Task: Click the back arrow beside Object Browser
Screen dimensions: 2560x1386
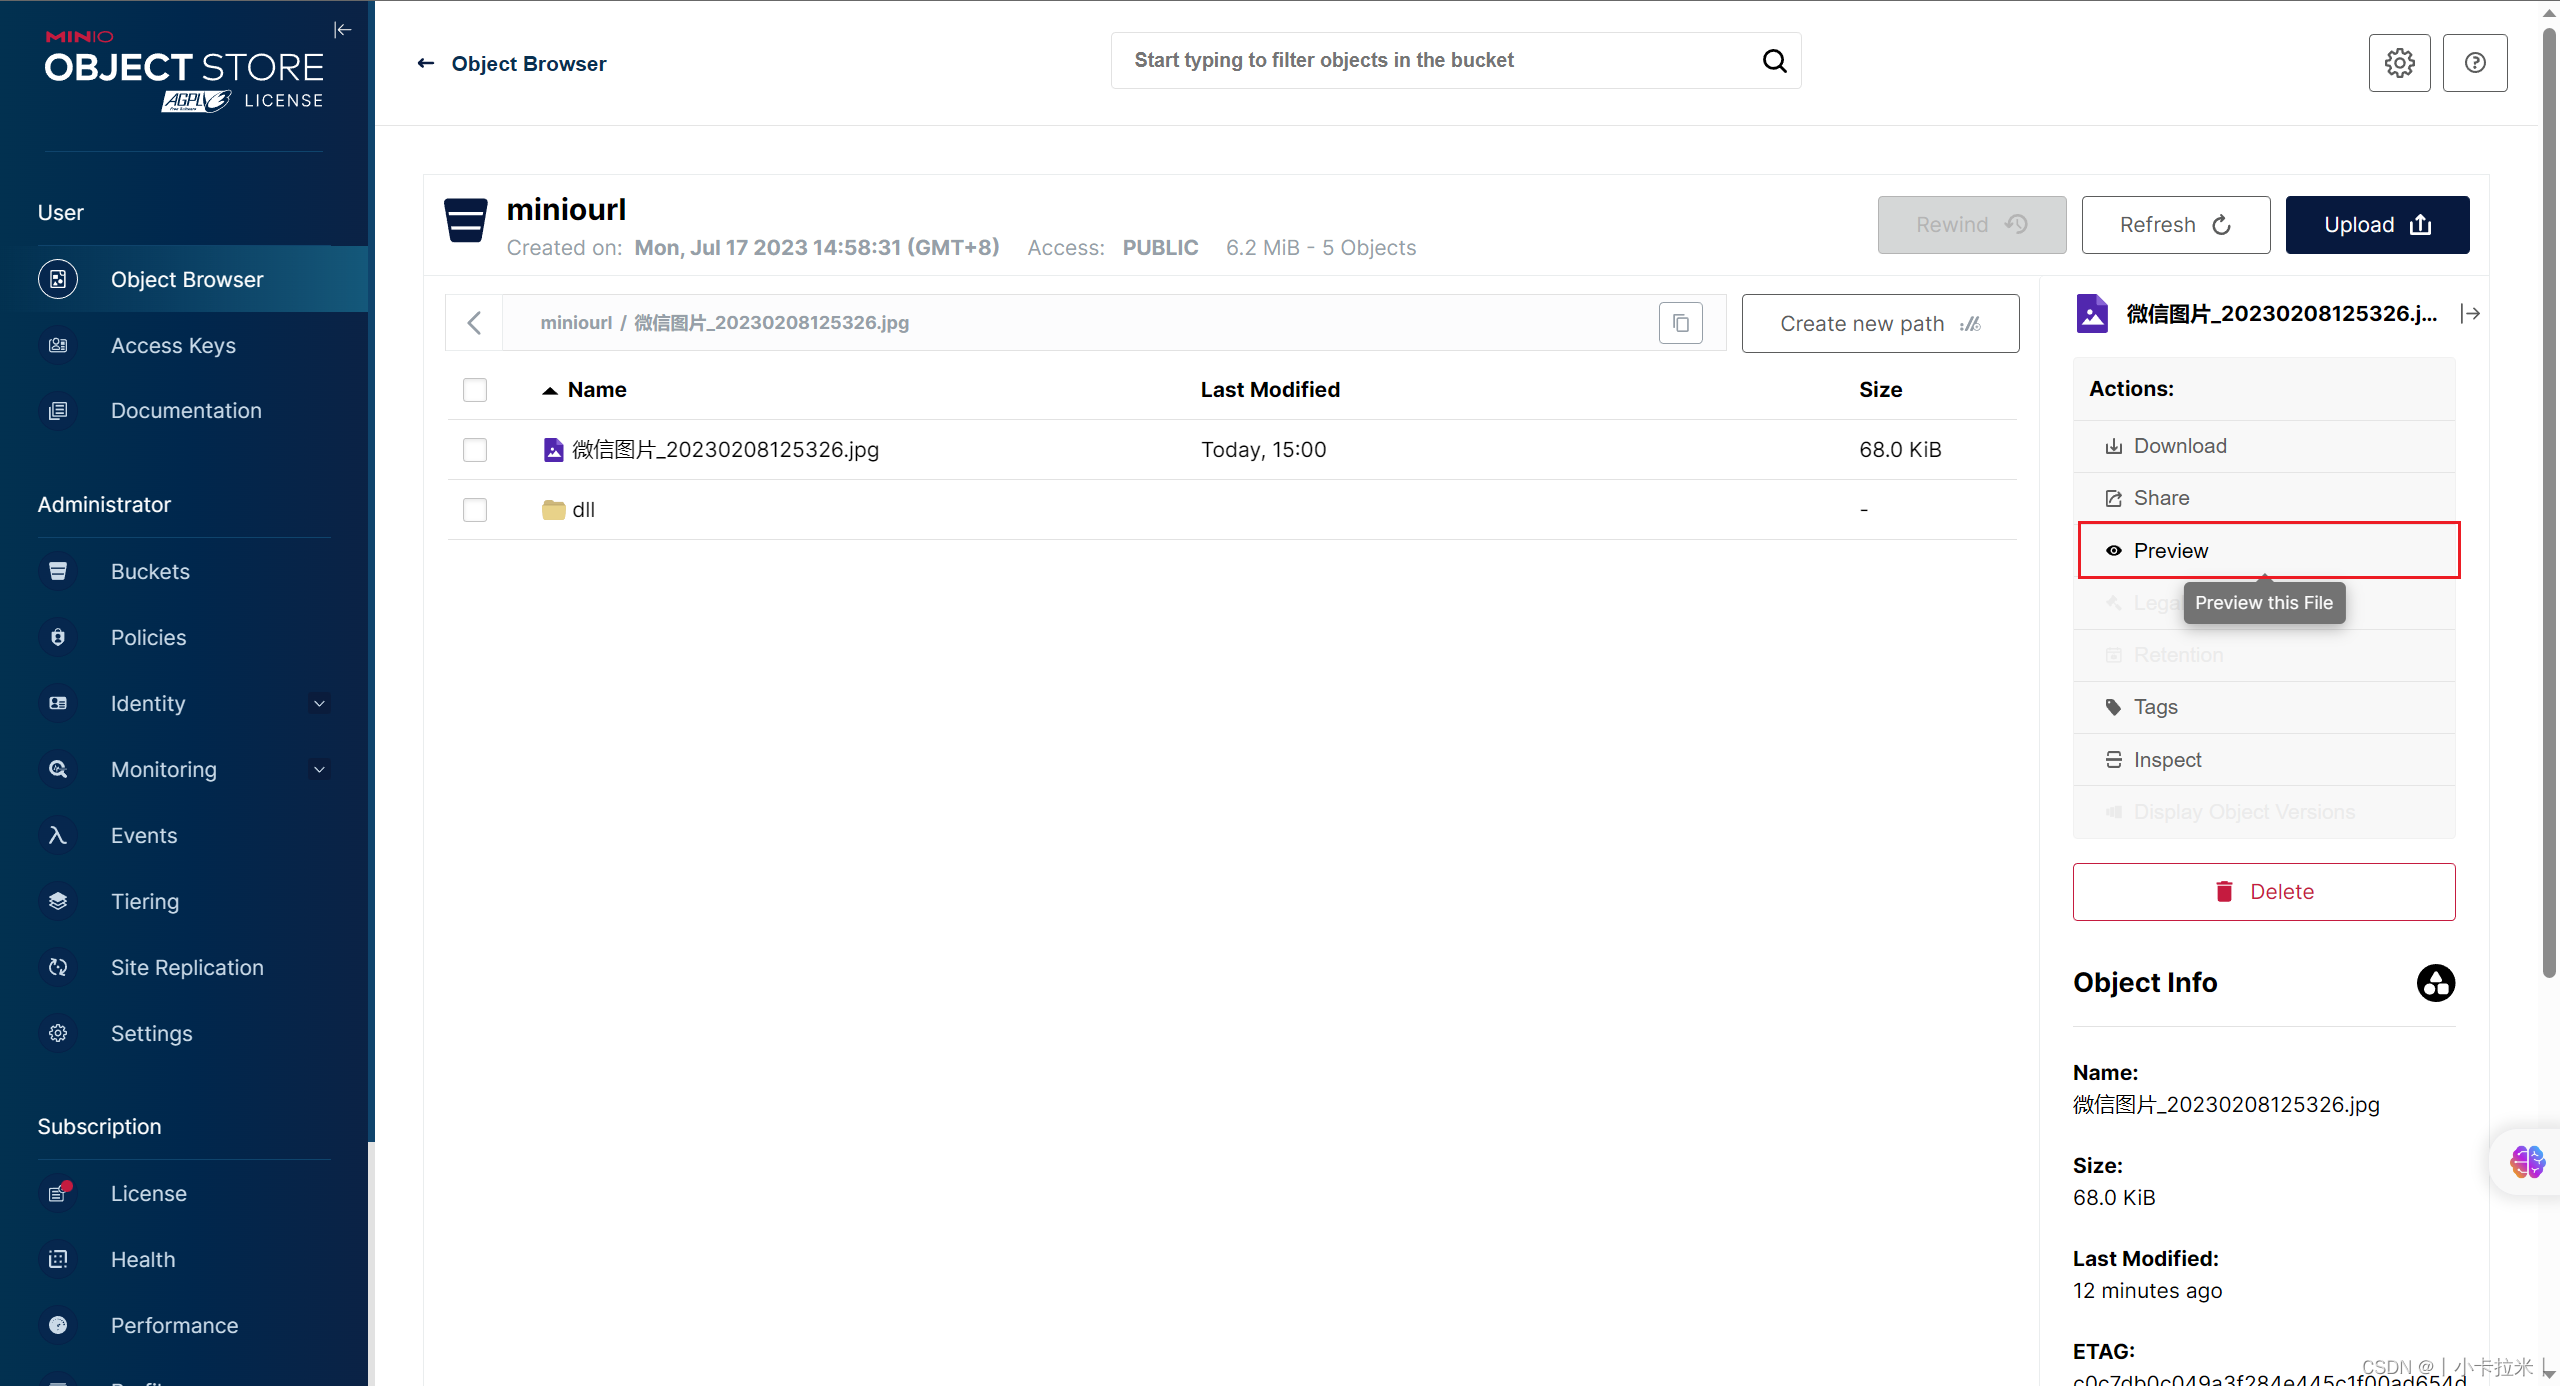Action: (x=426, y=64)
